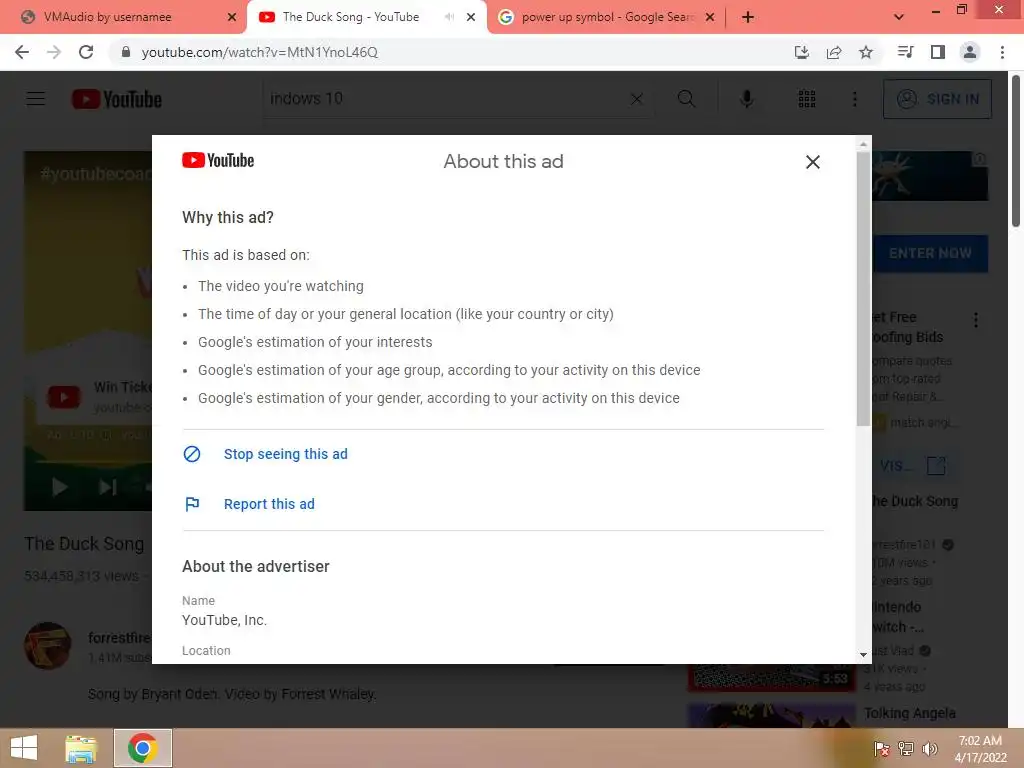Go back to previous page
The image size is (1024, 768).
tap(22, 52)
